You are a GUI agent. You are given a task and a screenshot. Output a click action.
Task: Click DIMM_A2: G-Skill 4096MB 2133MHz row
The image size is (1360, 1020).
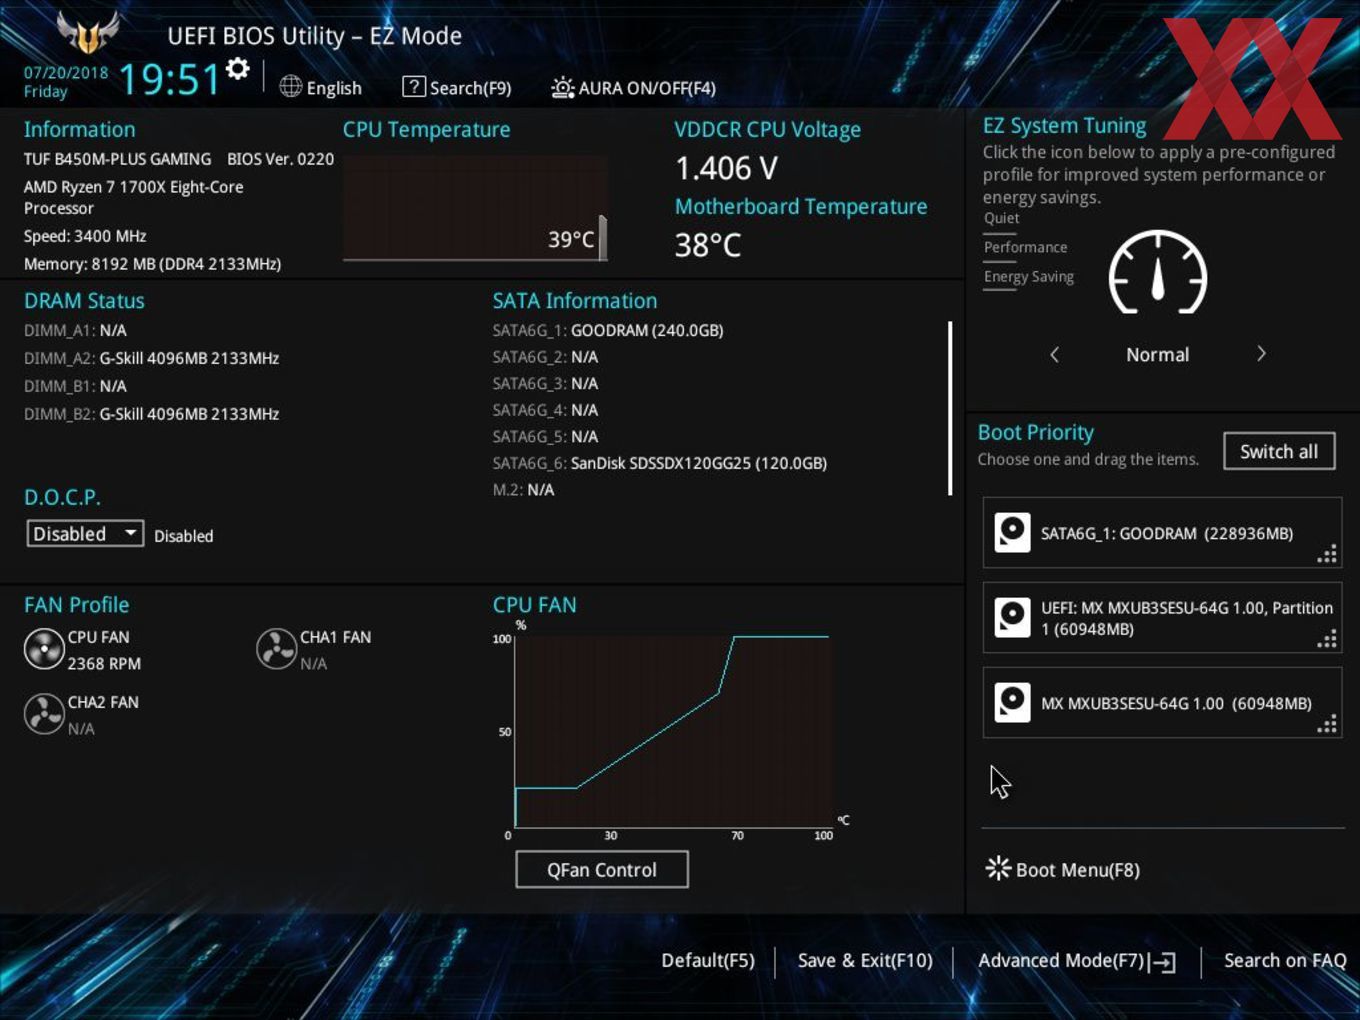point(151,358)
